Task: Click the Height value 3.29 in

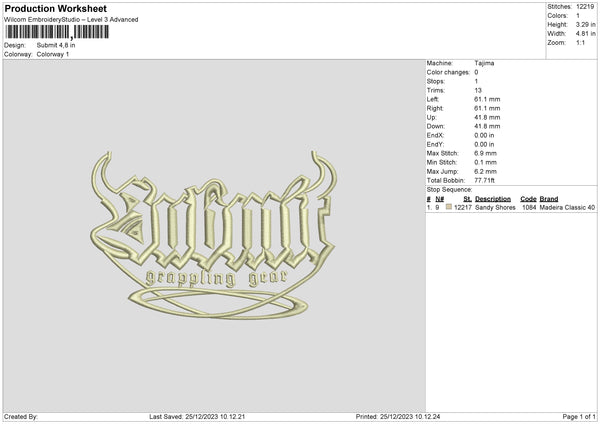Action: tap(585, 24)
